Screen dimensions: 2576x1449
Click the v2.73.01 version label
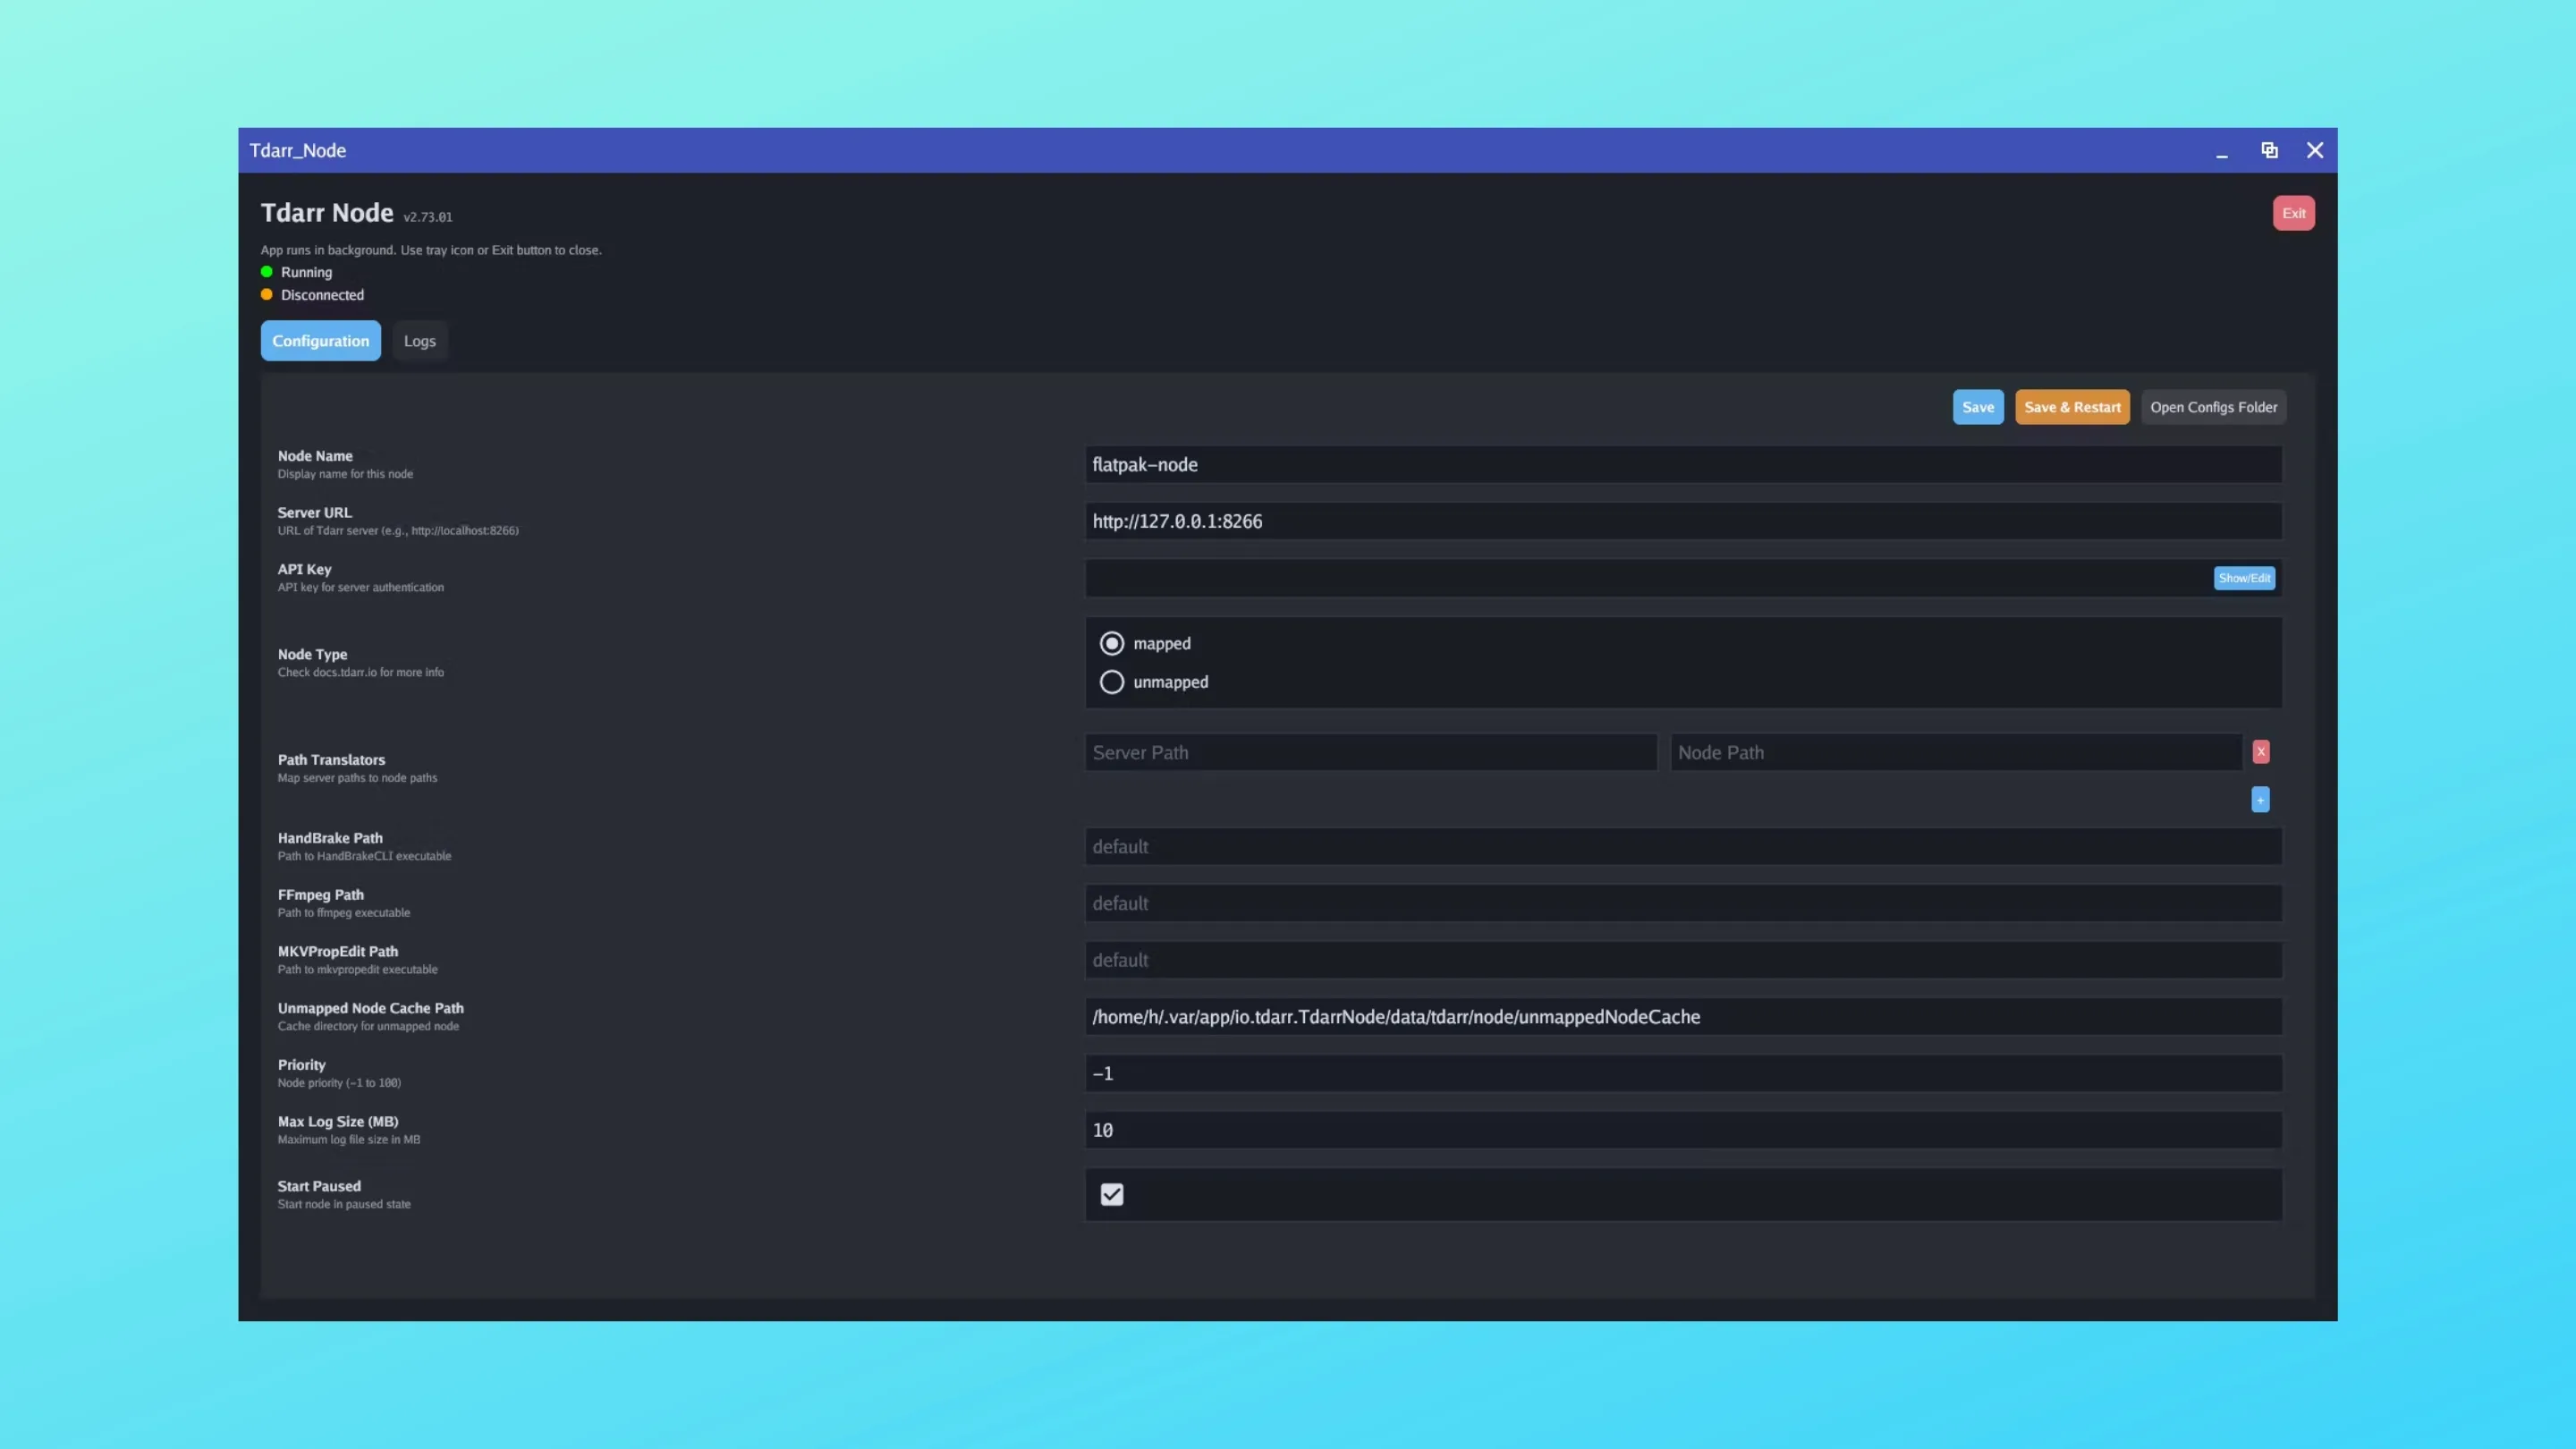point(428,217)
